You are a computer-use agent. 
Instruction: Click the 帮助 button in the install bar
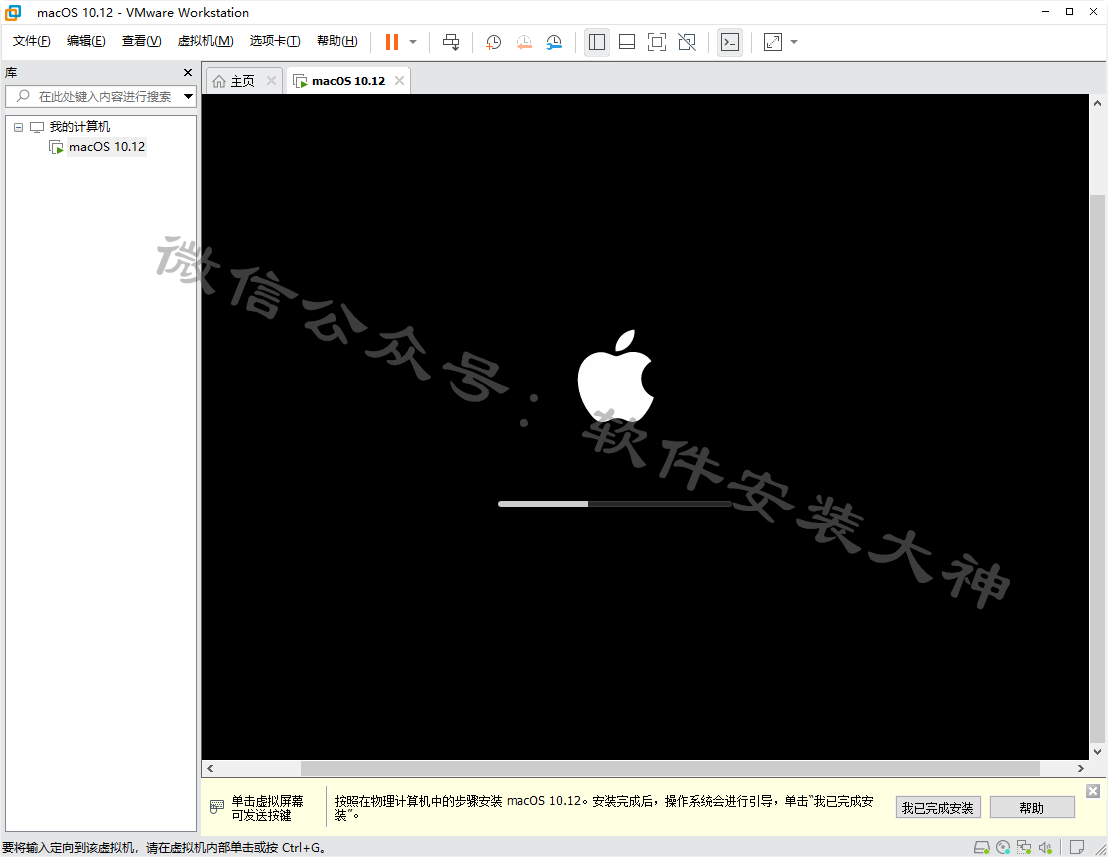point(1032,808)
